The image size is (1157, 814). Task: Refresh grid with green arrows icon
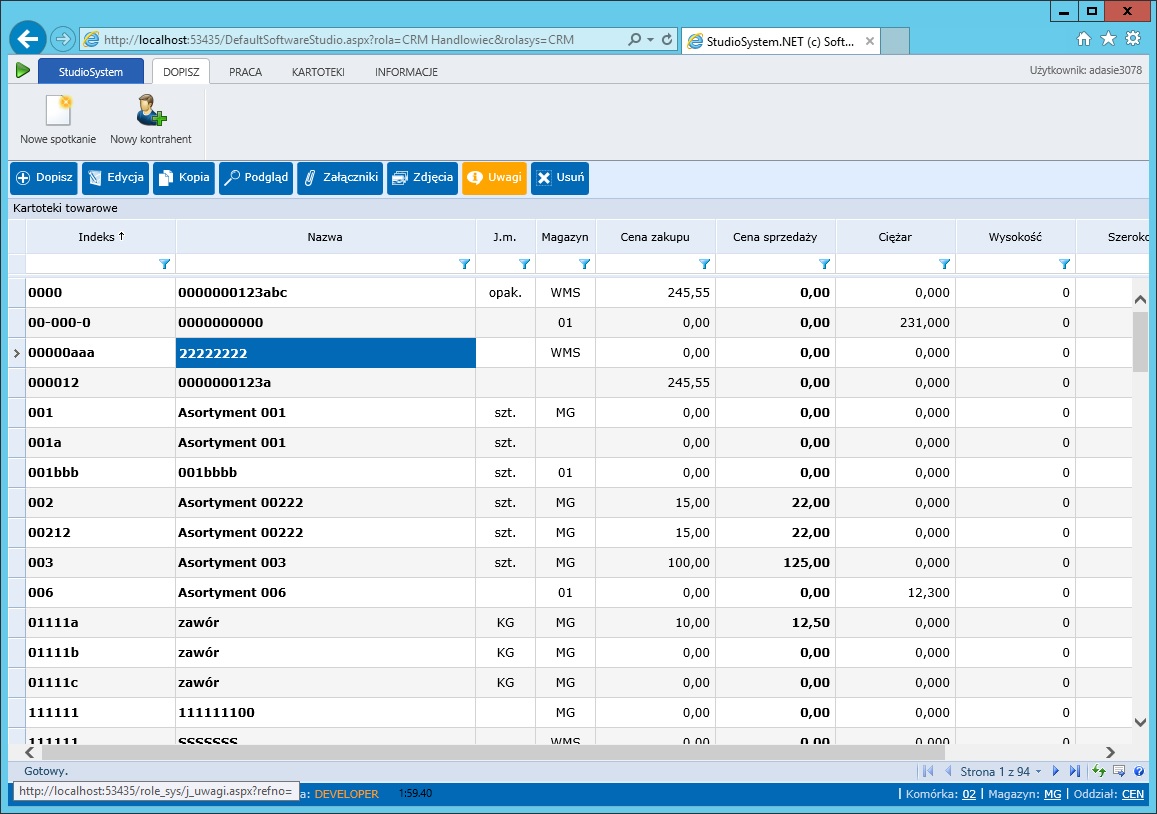tap(1099, 771)
